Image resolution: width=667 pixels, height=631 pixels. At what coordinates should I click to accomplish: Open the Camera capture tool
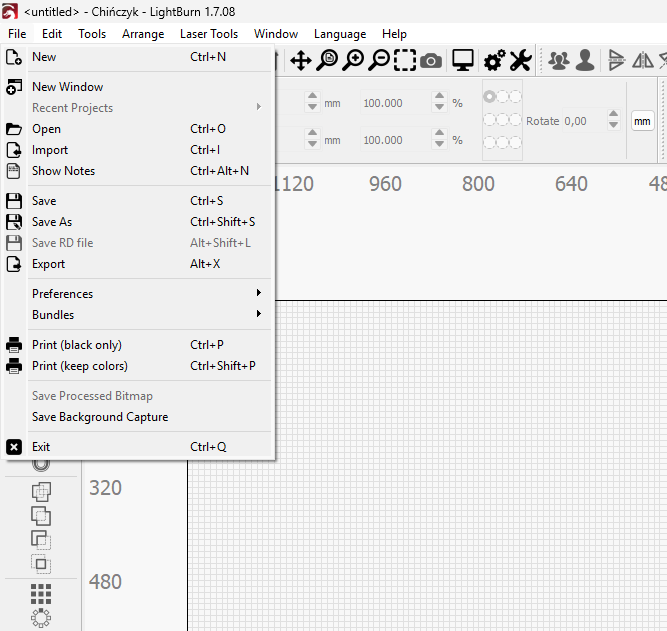click(x=431, y=61)
